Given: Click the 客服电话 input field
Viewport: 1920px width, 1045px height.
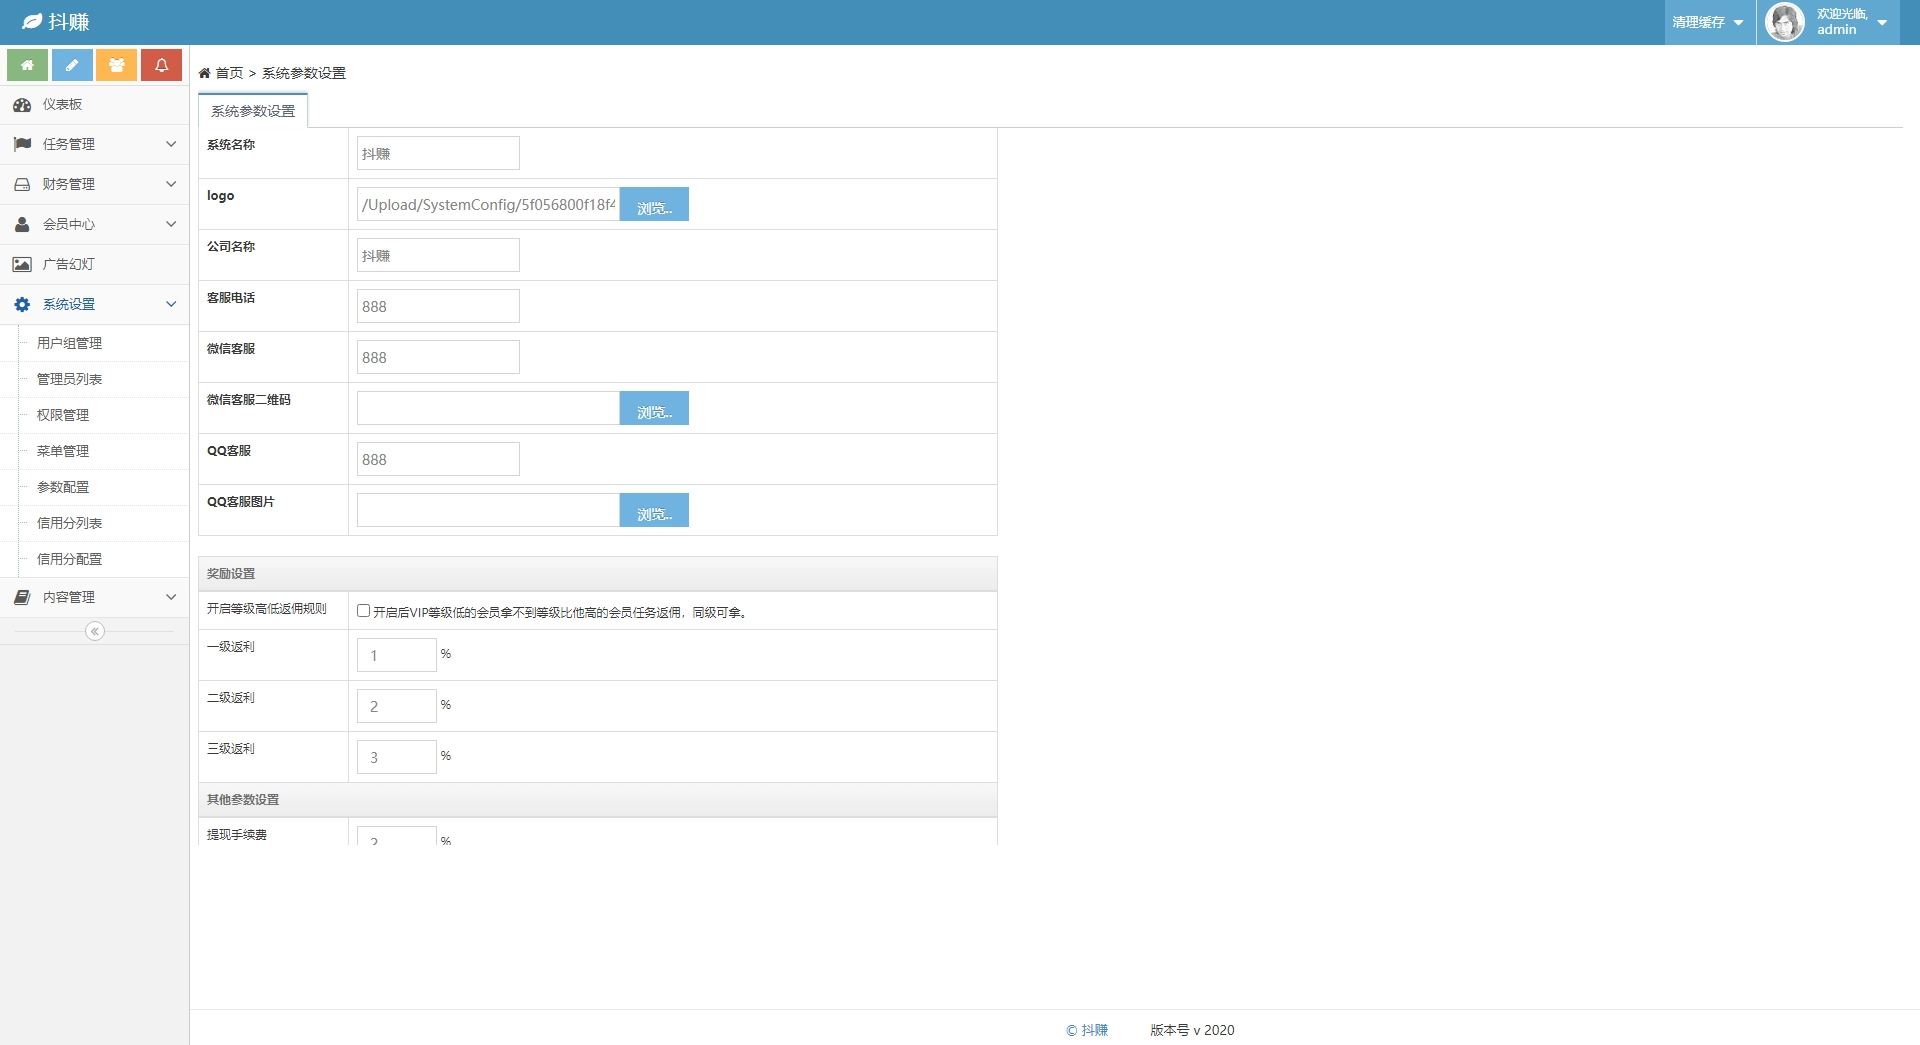Looking at the screenshot, I should tap(438, 307).
